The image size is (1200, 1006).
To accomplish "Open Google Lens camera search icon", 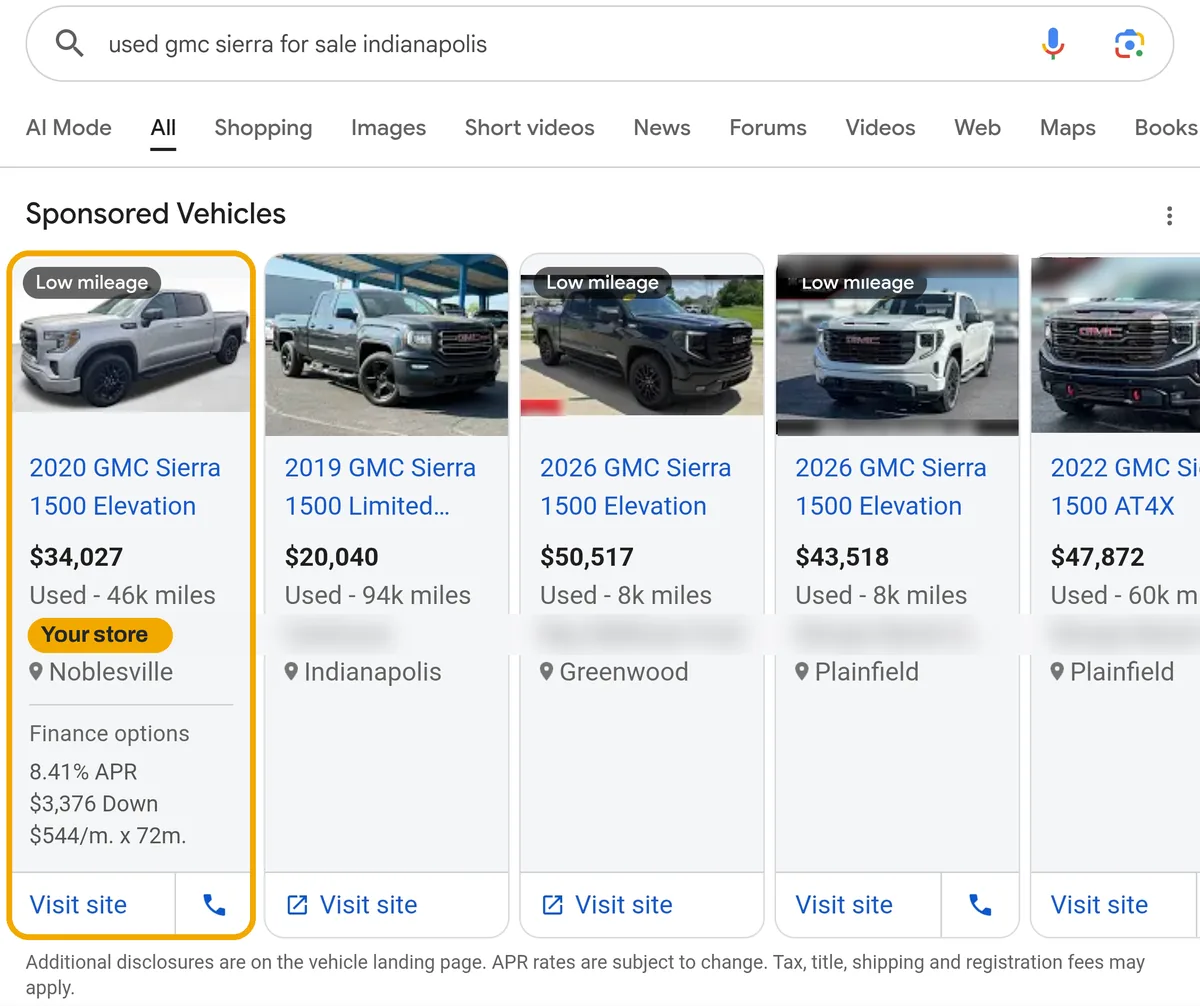I will [1129, 44].
